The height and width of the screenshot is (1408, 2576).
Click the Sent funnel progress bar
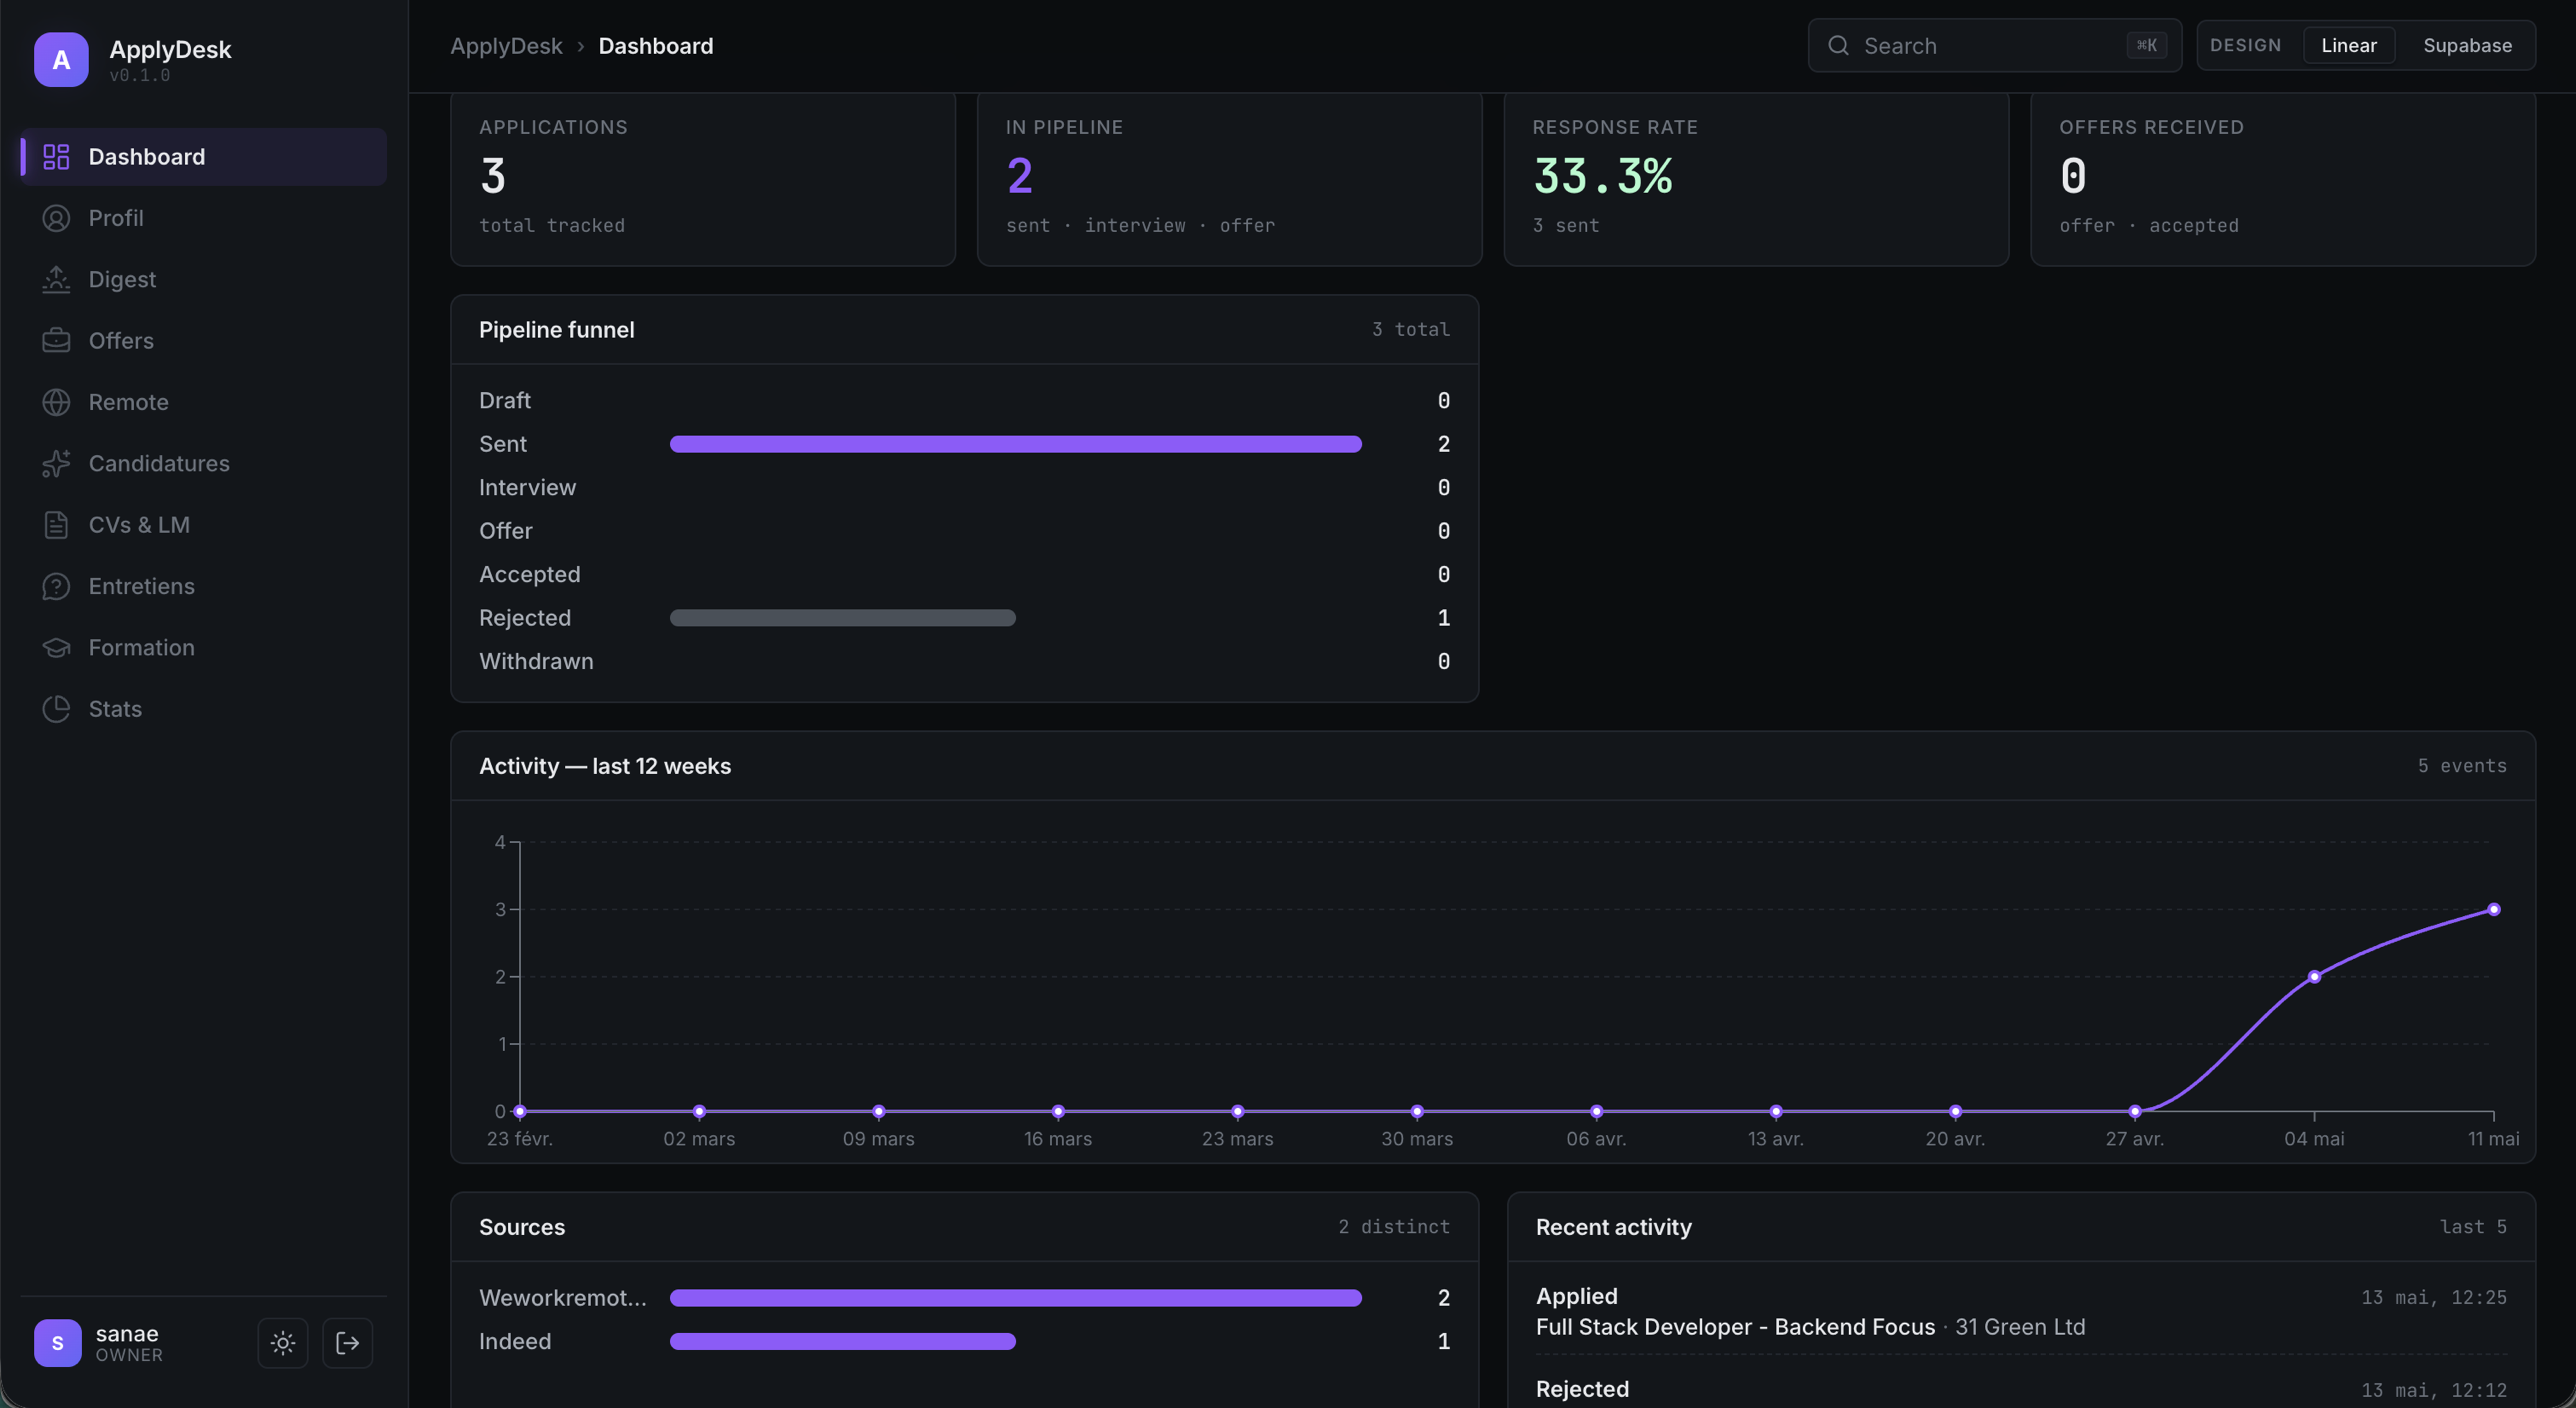1015,444
